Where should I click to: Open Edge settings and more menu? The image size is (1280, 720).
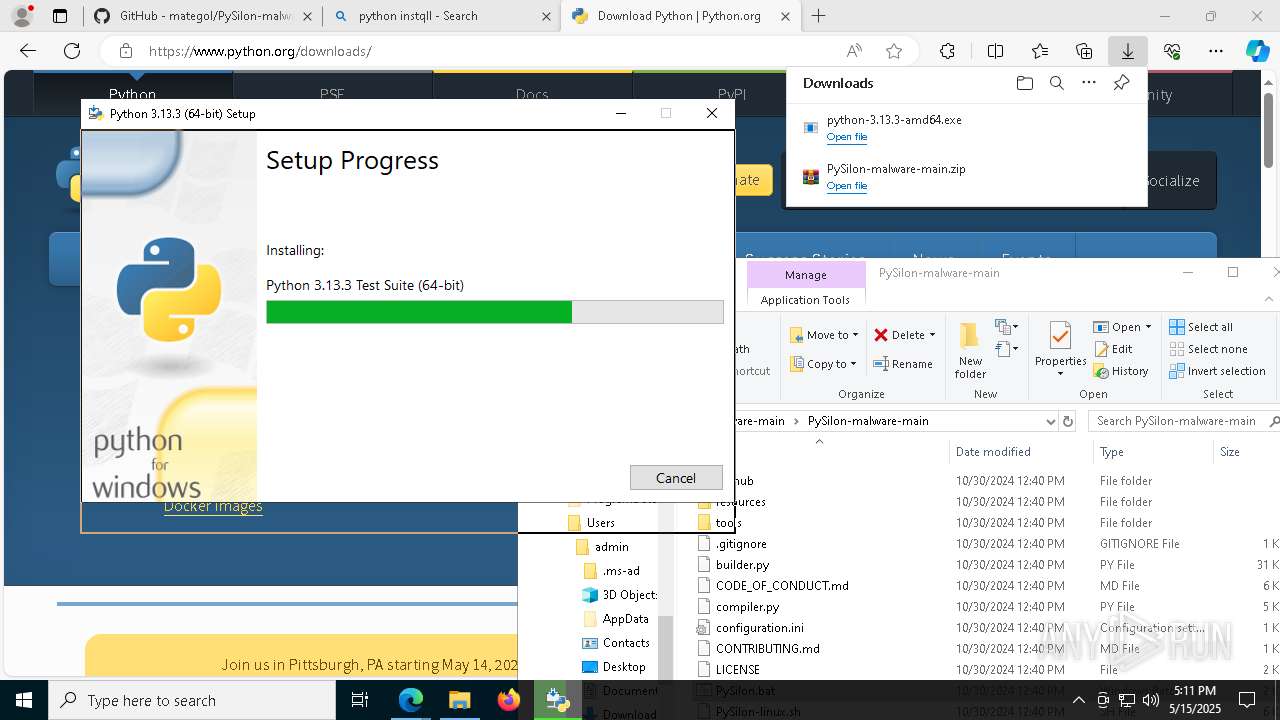(x=1216, y=51)
